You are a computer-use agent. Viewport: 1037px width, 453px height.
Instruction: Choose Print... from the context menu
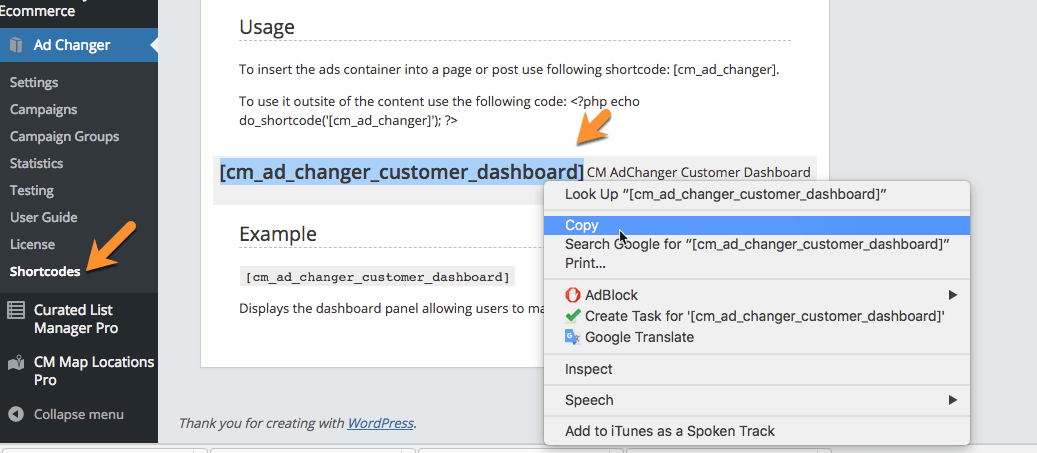[585, 263]
